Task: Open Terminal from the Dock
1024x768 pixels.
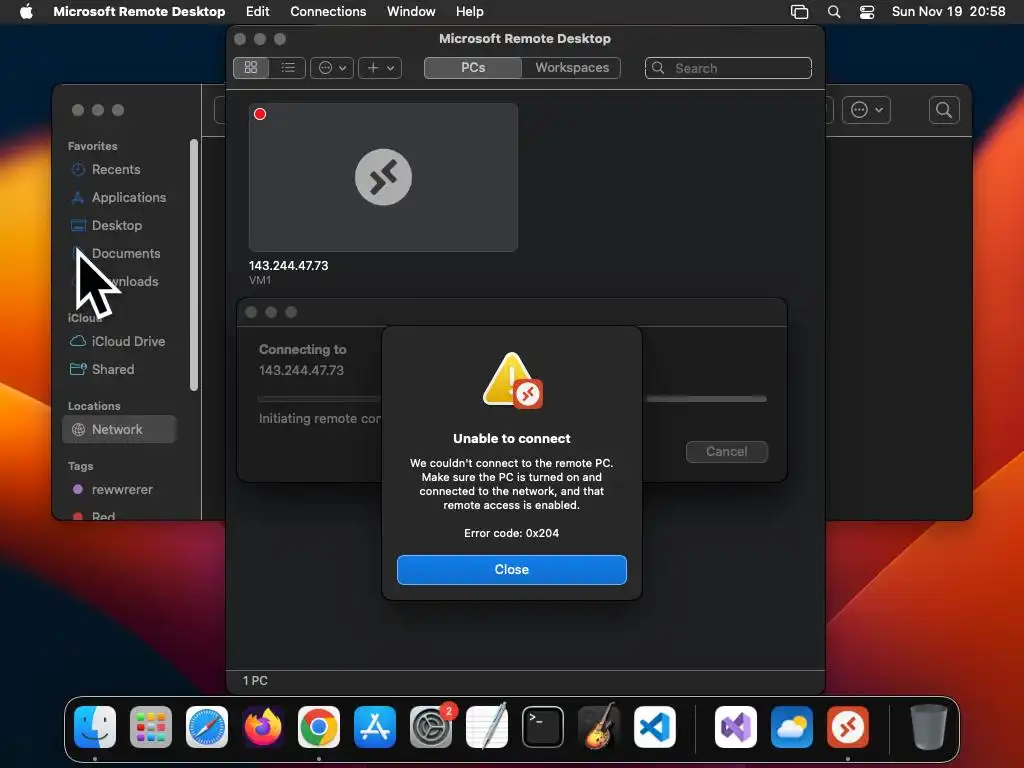Action: pos(543,727)
